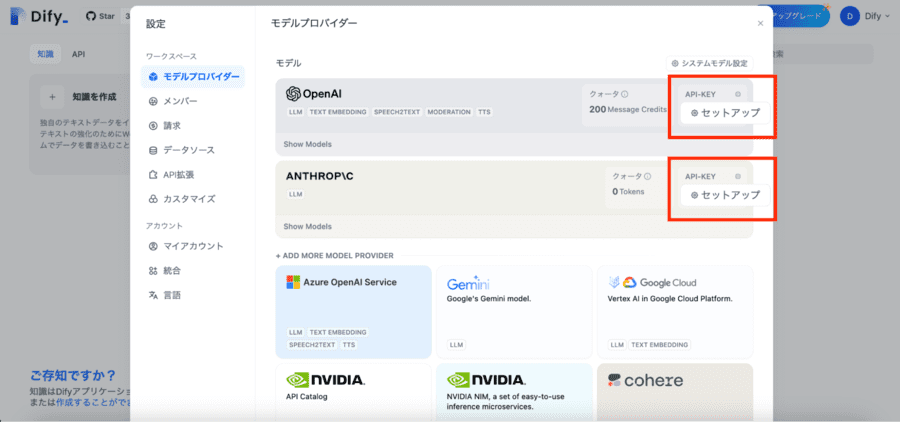Viewport: 900px width, 422px height.
Task: Click the extension icon beside API拡張
Action: point(153,175)
